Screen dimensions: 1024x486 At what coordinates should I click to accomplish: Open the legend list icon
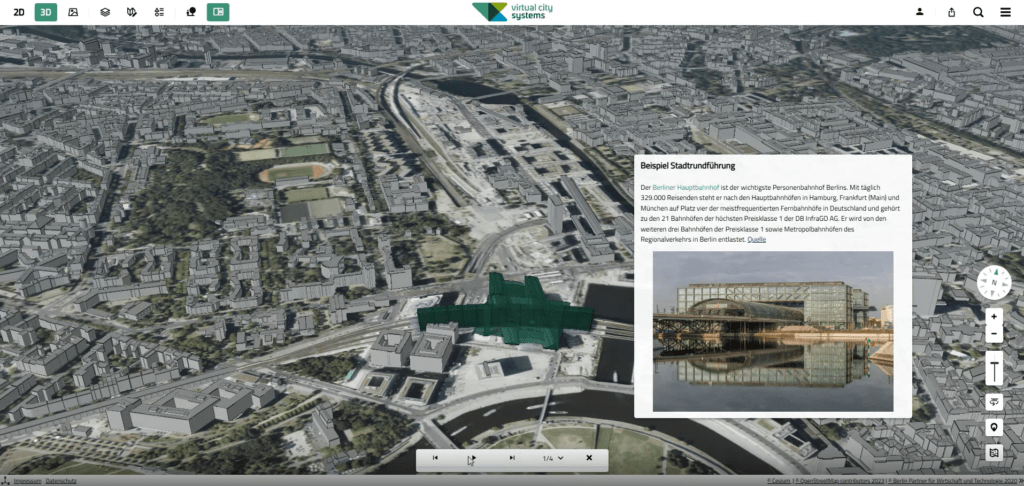tap(159, 12)
